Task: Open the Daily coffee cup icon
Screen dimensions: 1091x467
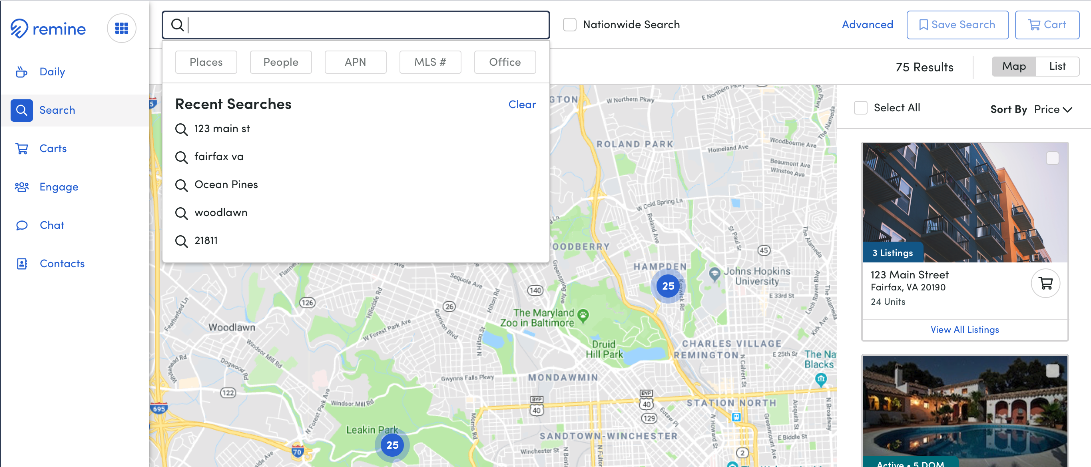Action: tap(22, 72)
